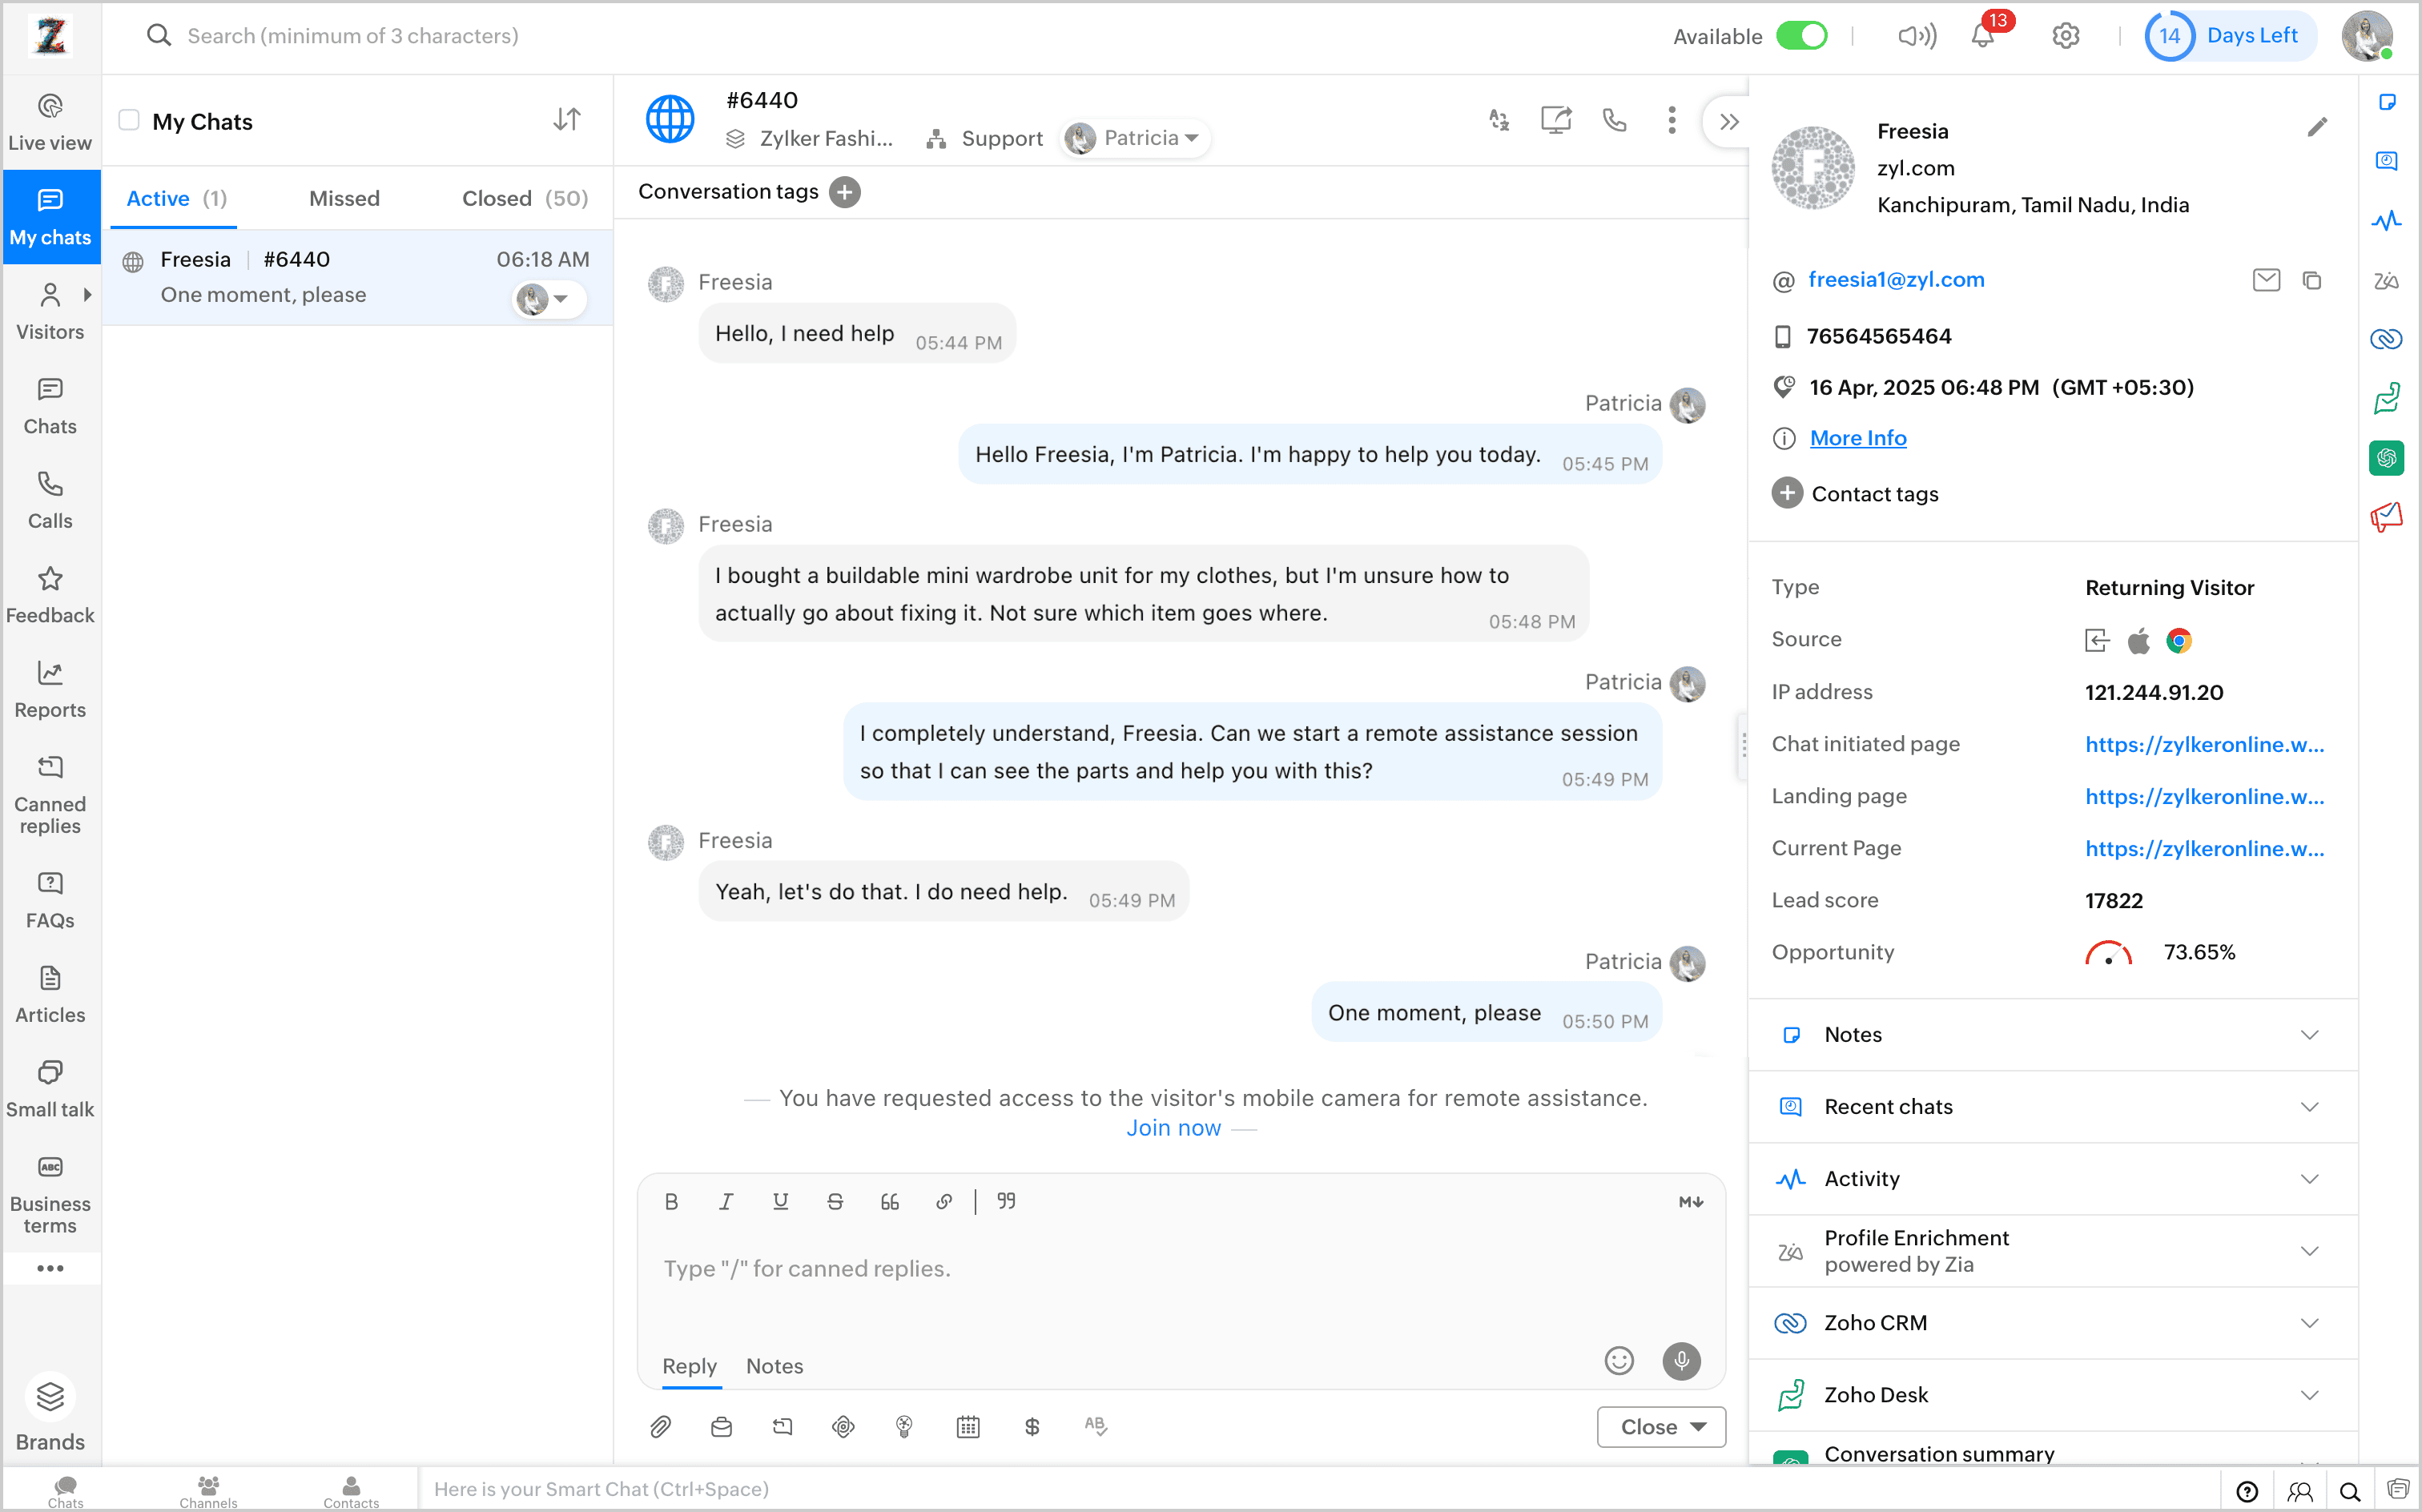This screenshot has height=1512, width=2422.
Task: Toggle underline formatting
Action: point(780,1202)
